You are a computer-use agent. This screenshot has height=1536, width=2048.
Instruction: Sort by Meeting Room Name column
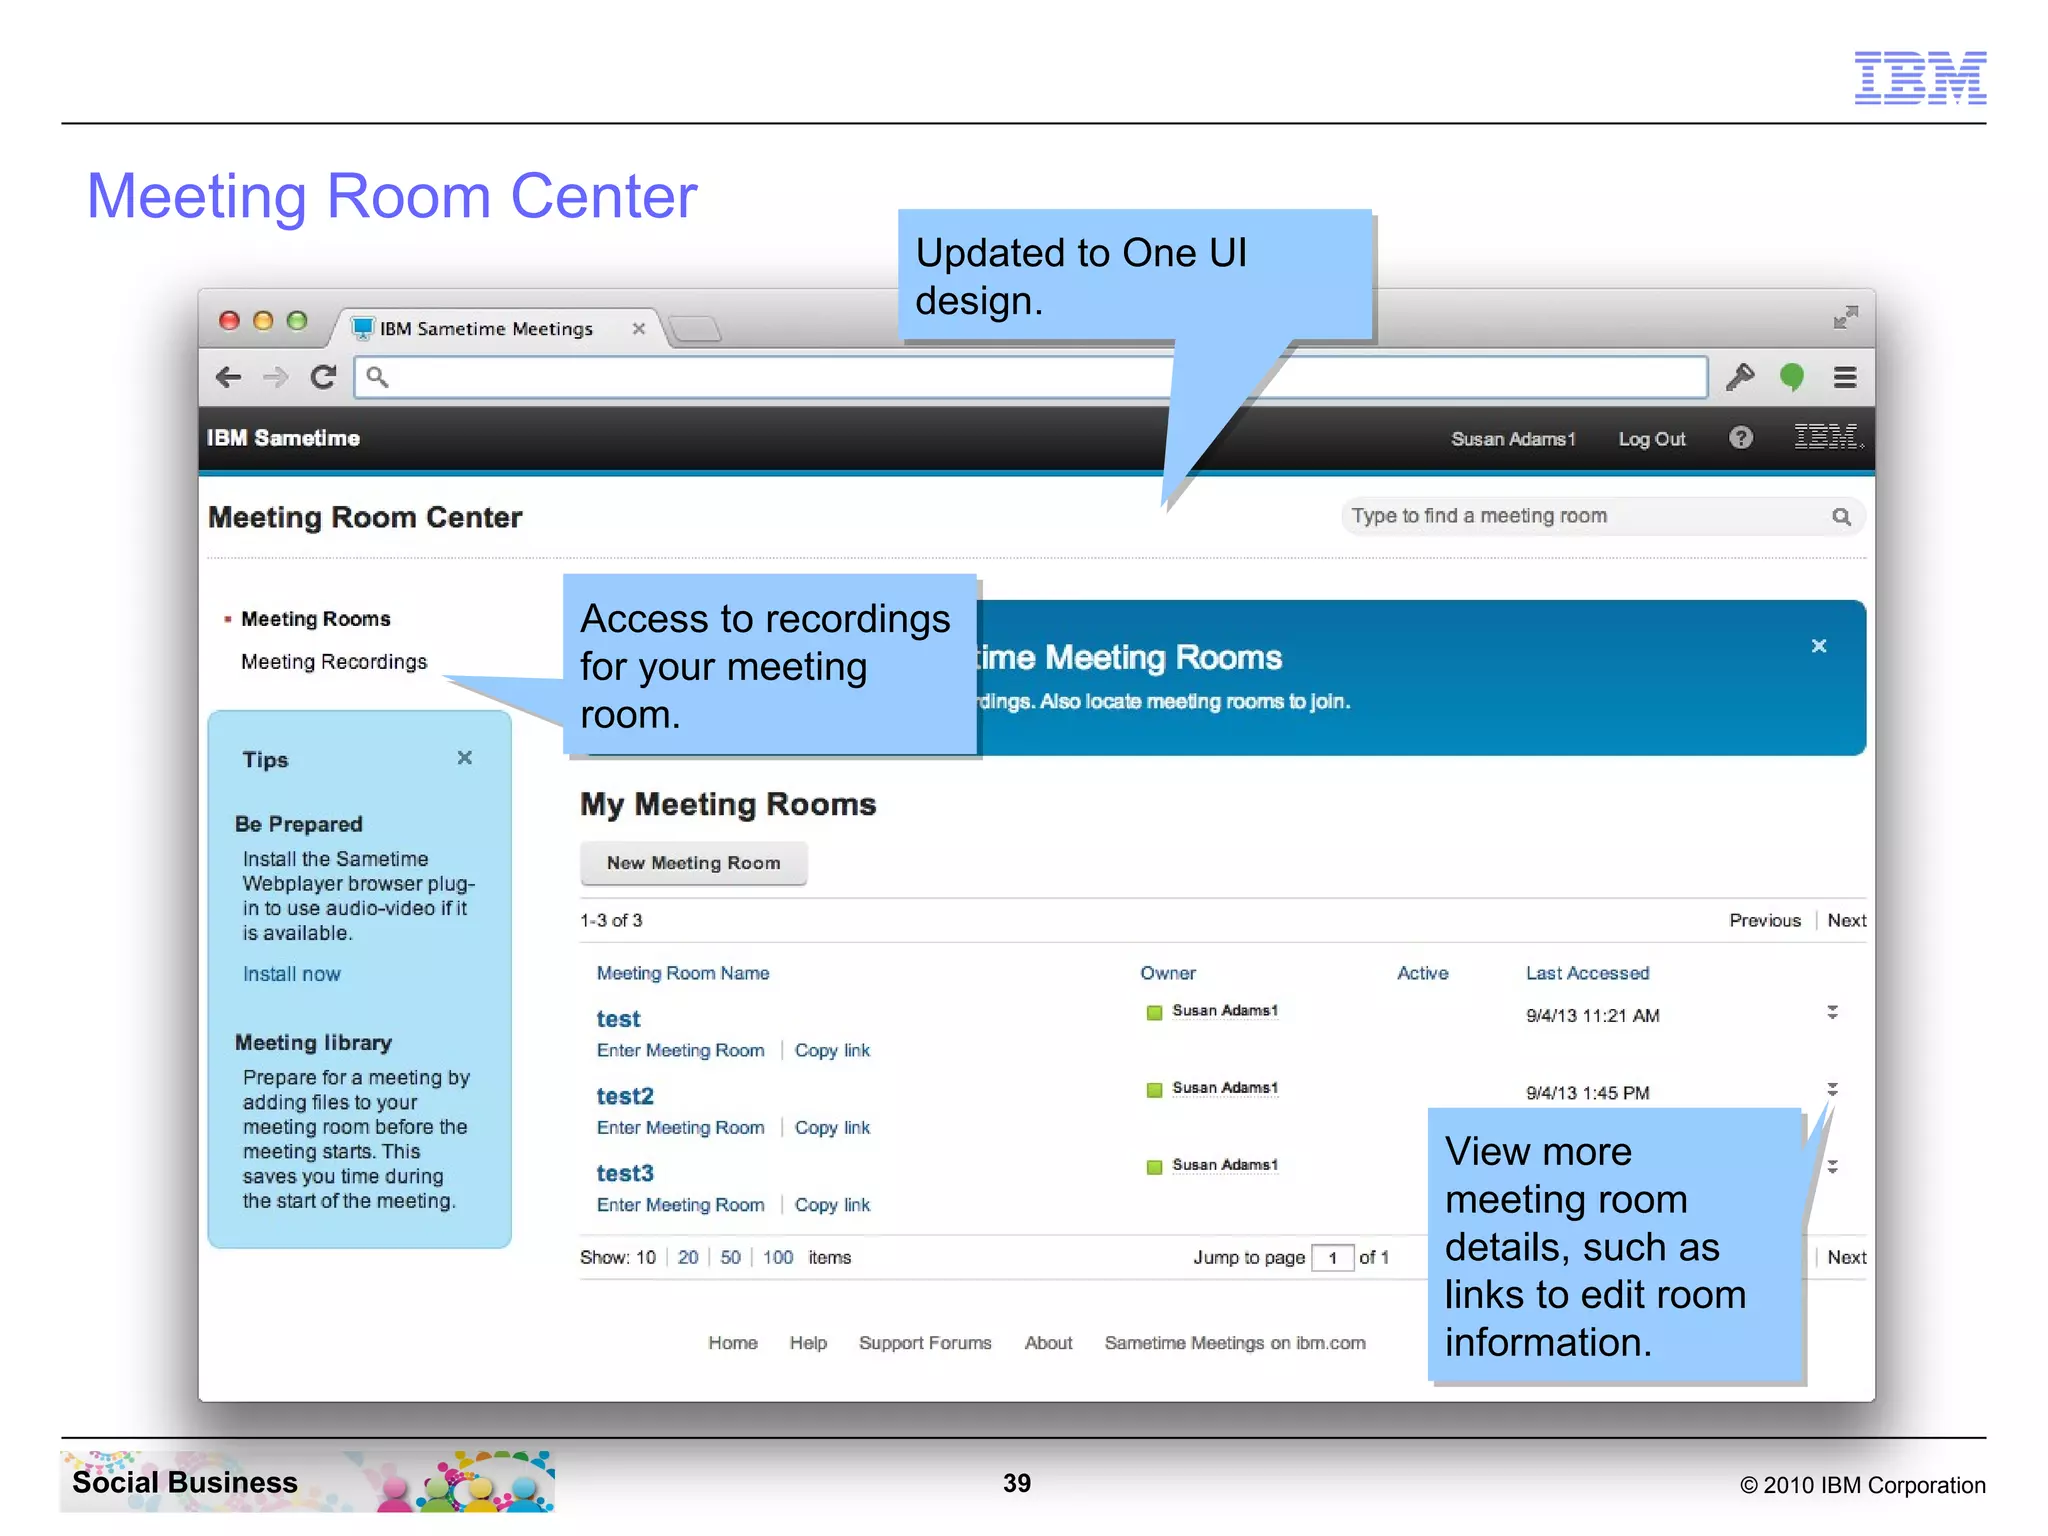point(683,973)
